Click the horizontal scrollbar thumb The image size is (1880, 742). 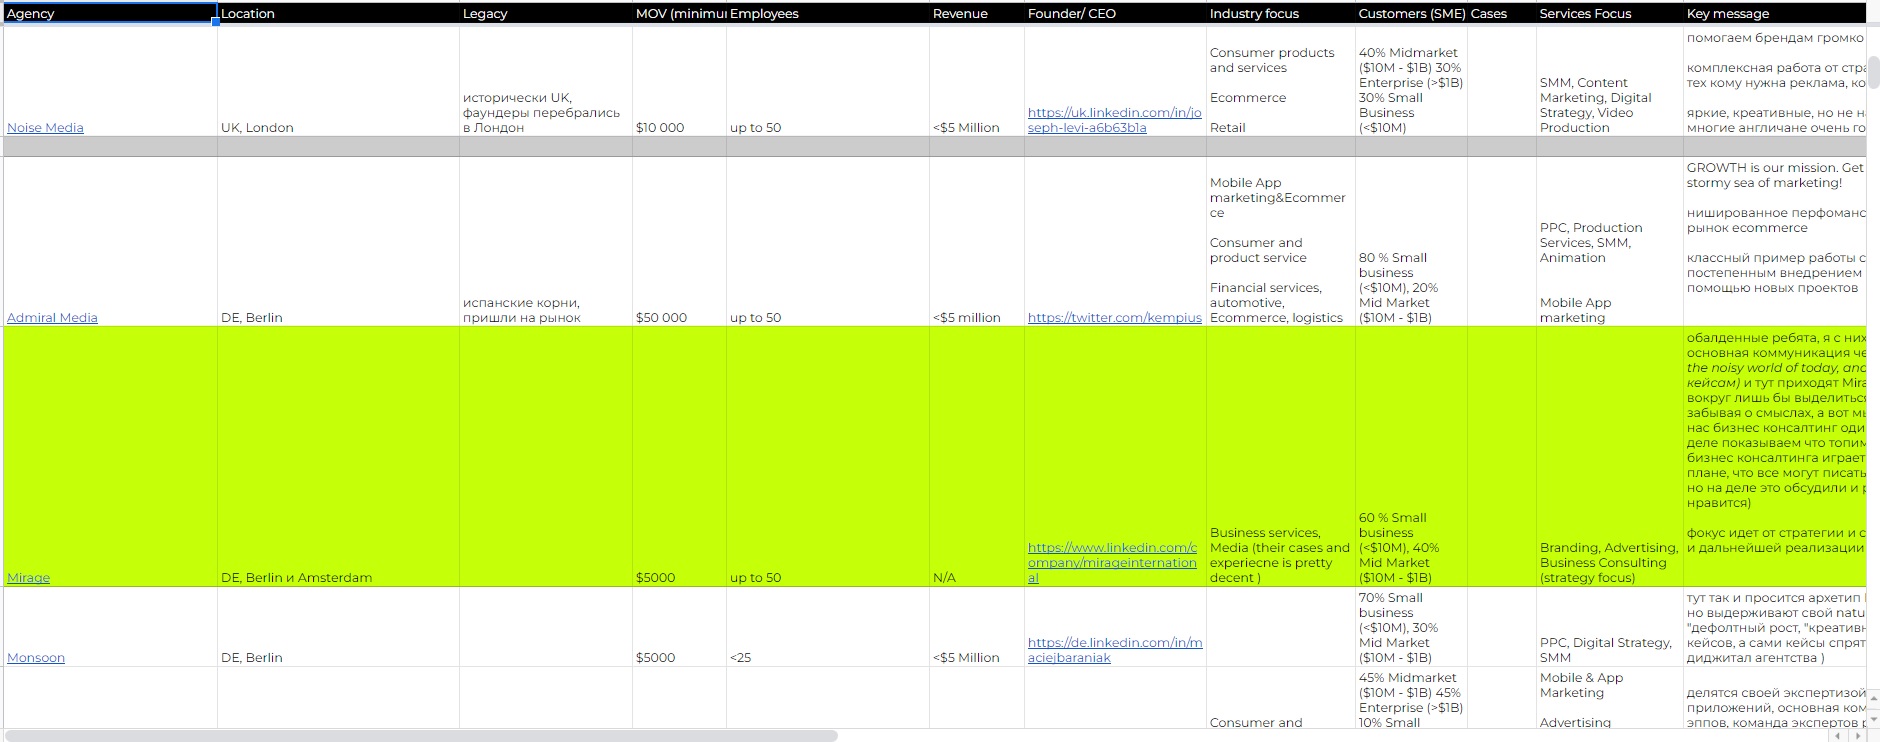point(421,736)
